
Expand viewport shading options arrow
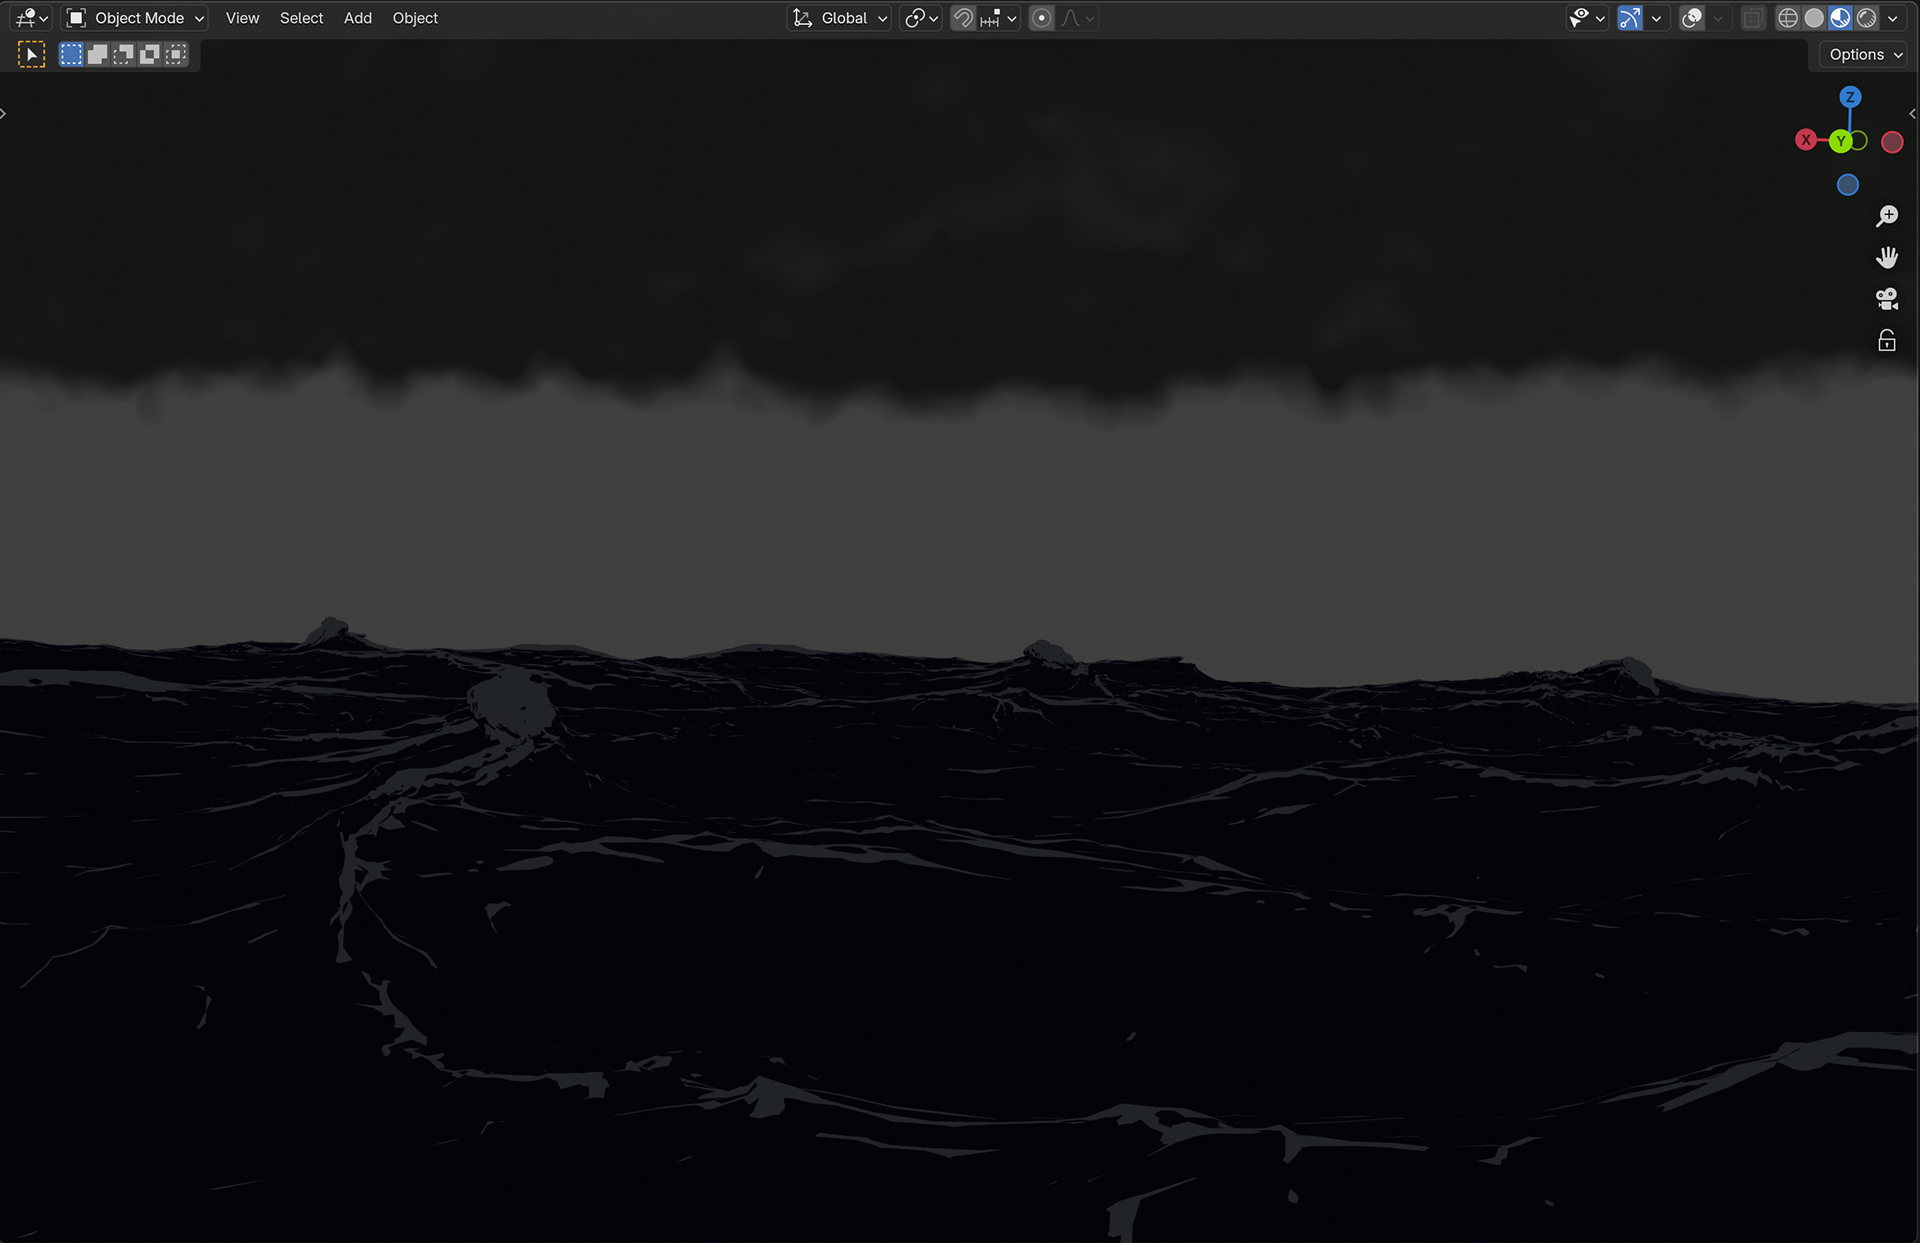coord(1892,18)
